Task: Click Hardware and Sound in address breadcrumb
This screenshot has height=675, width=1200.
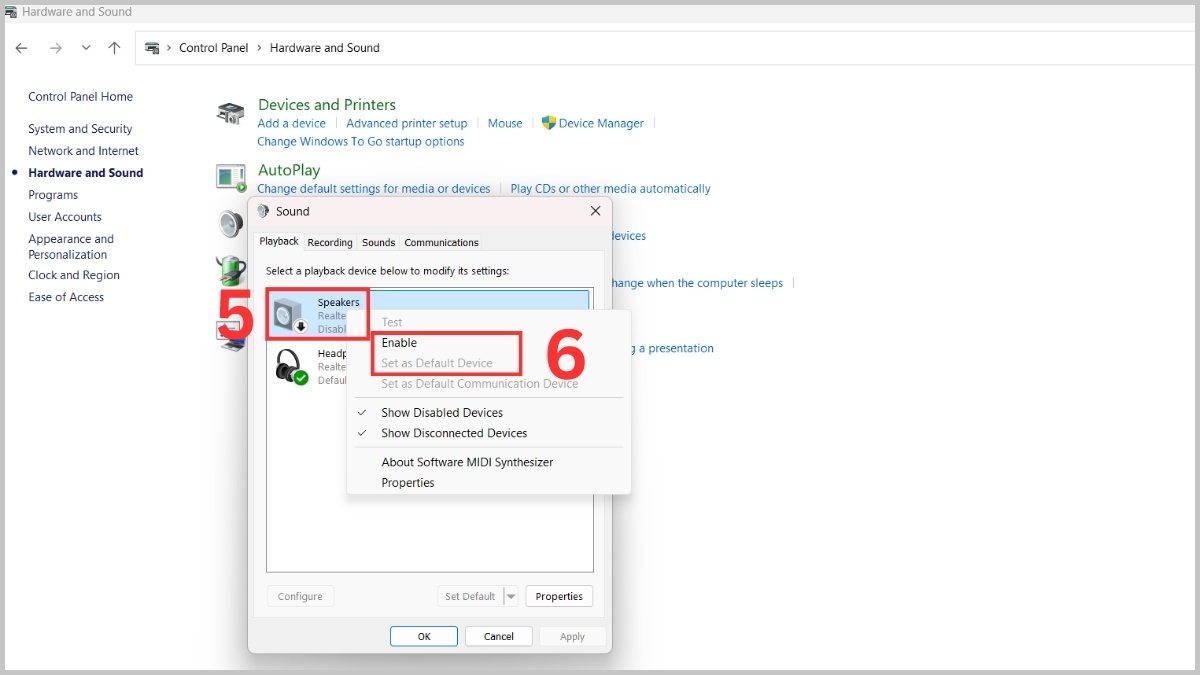Action: (325, 48)
